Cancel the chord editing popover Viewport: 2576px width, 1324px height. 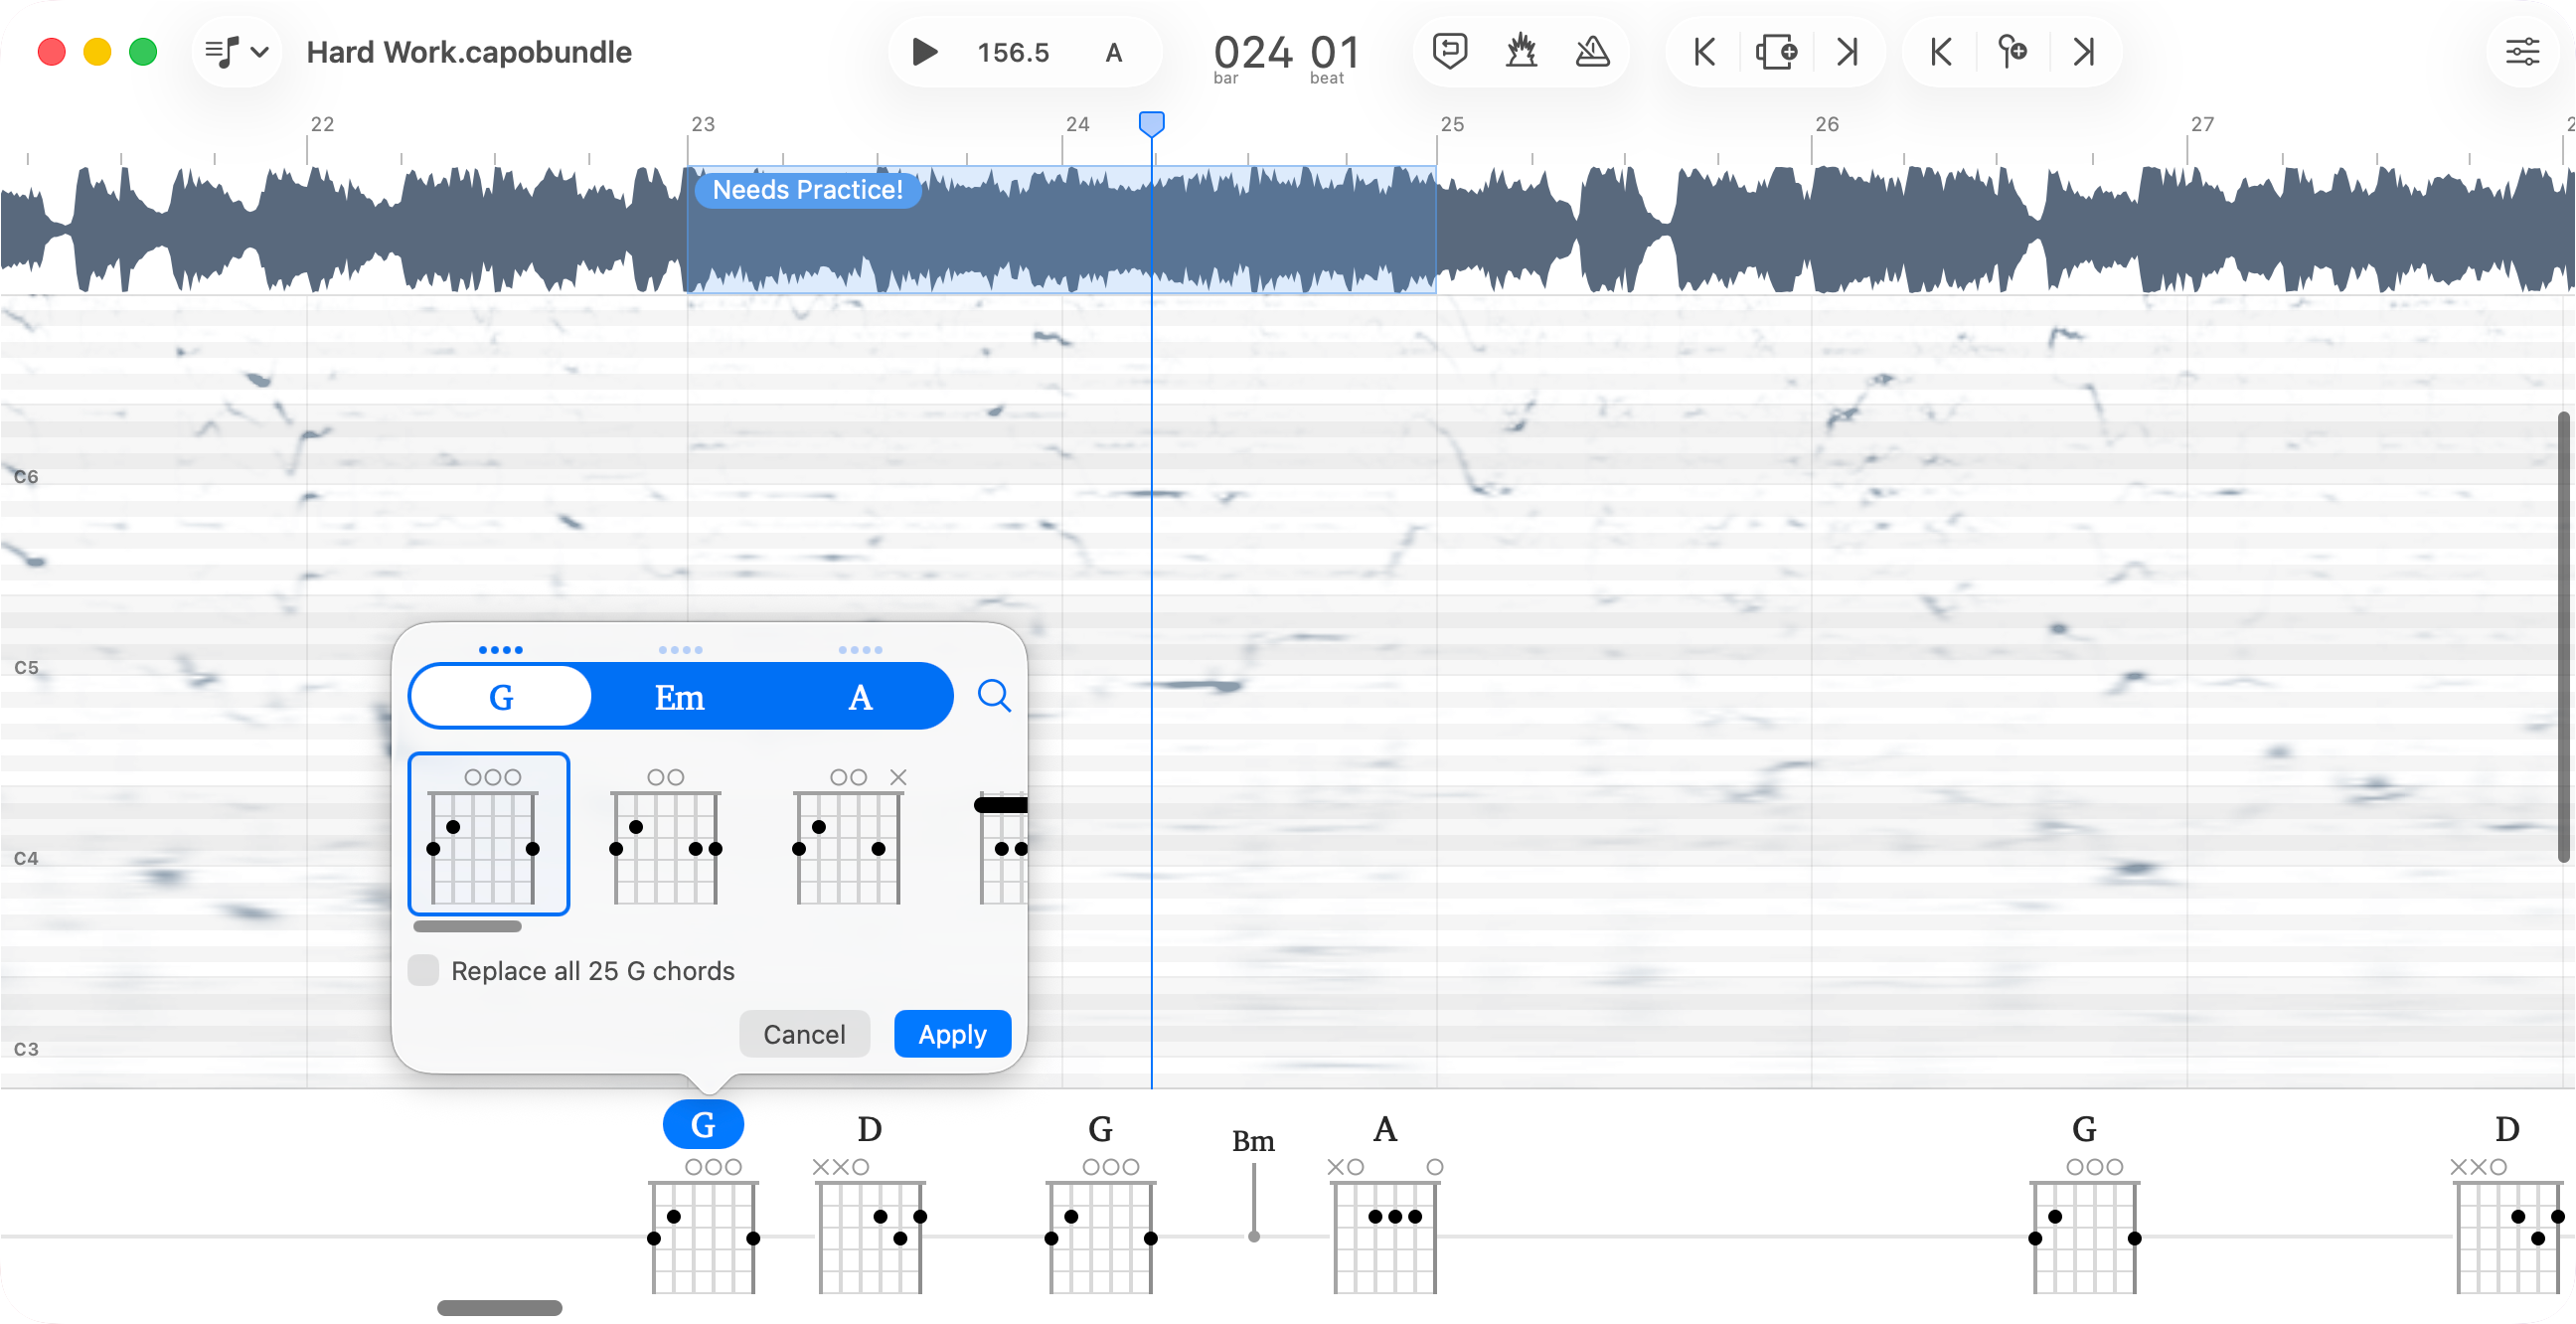click(804, 1033)
